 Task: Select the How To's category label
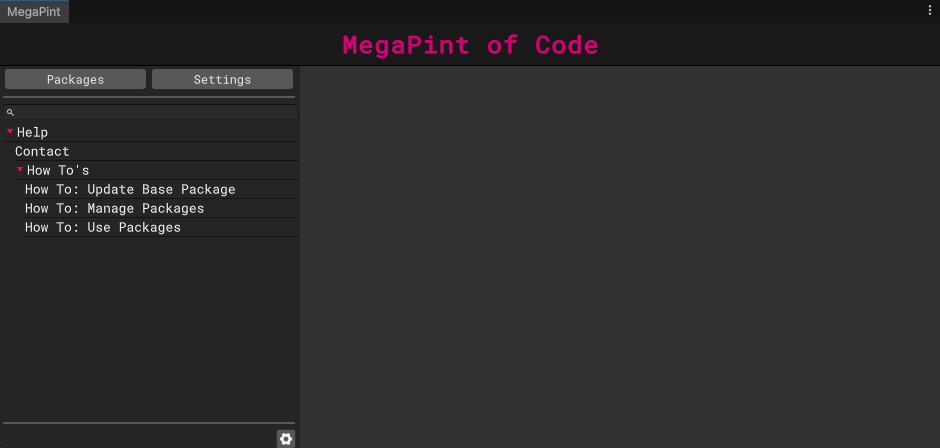[x=58, y=170]
